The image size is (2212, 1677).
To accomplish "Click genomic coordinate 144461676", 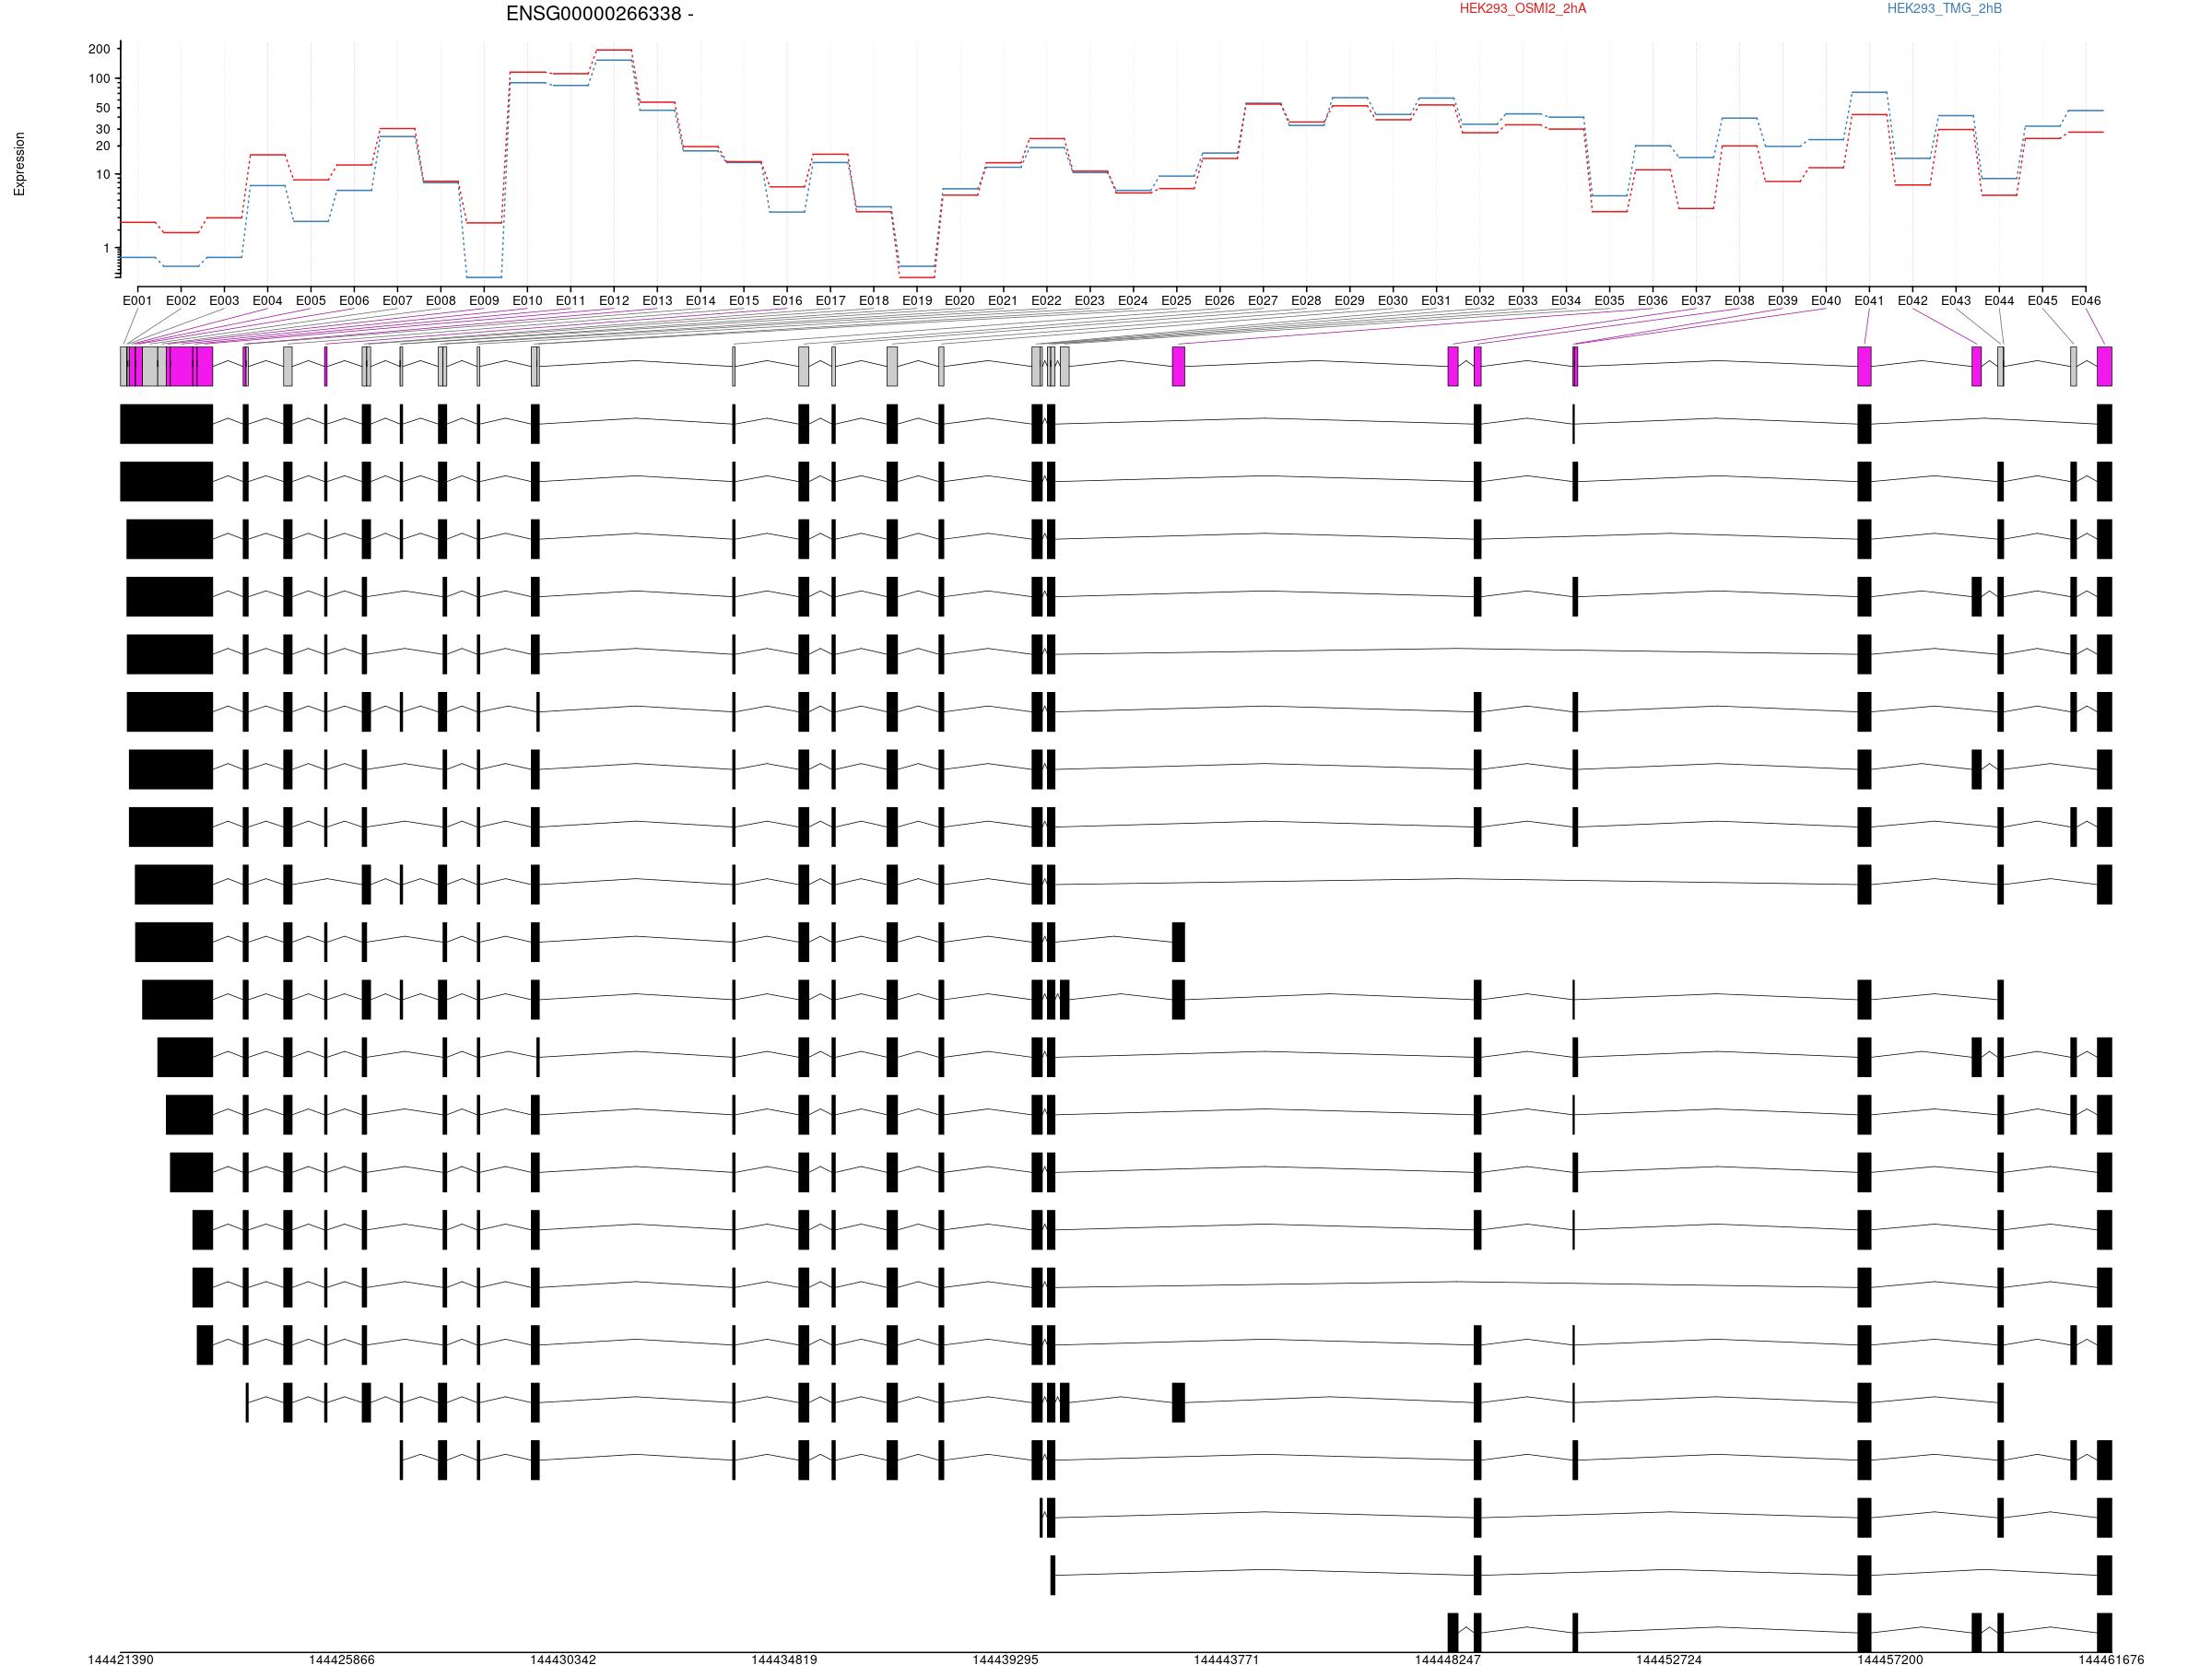I will (x=2111, y=1660).
